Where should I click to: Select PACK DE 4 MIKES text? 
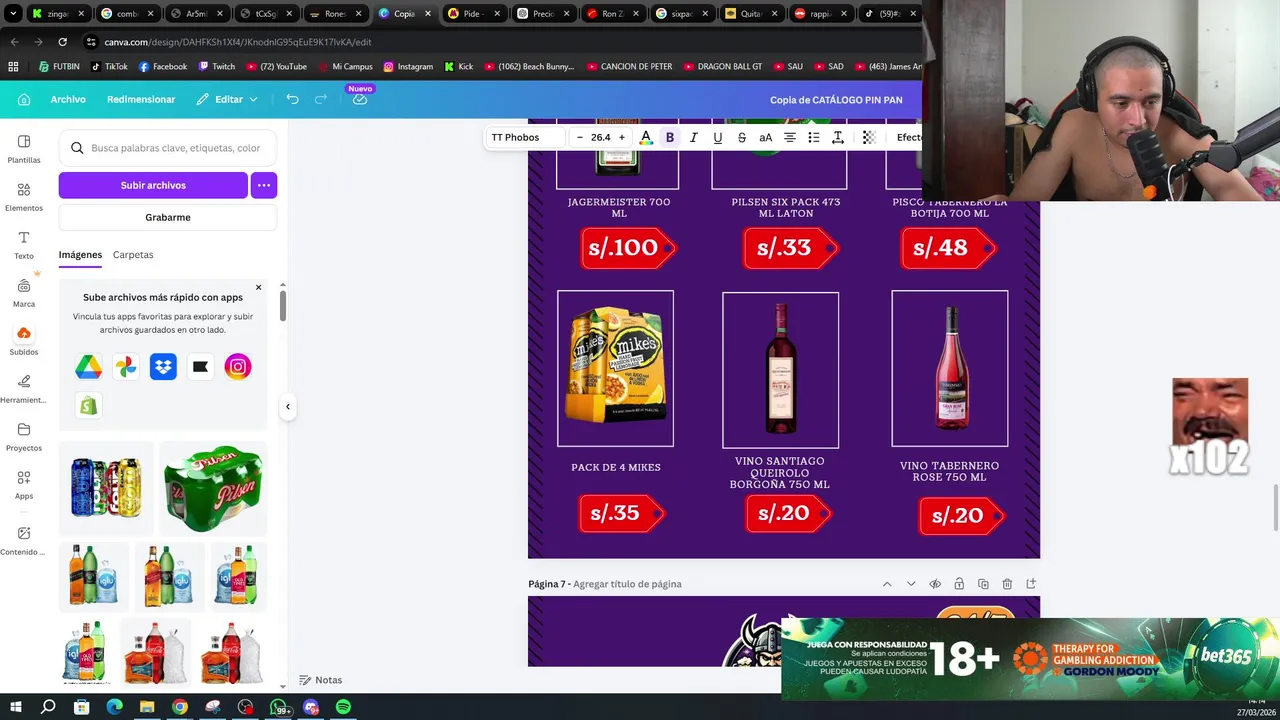(616, 467)
